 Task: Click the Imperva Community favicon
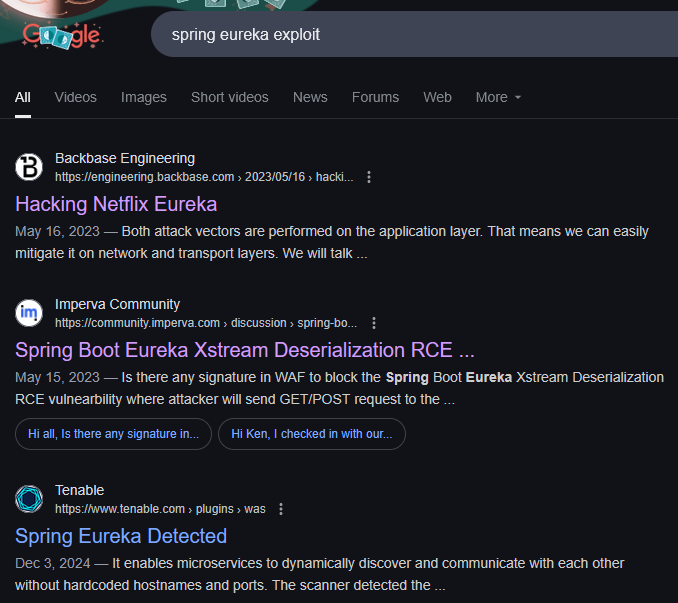(30, 313)
